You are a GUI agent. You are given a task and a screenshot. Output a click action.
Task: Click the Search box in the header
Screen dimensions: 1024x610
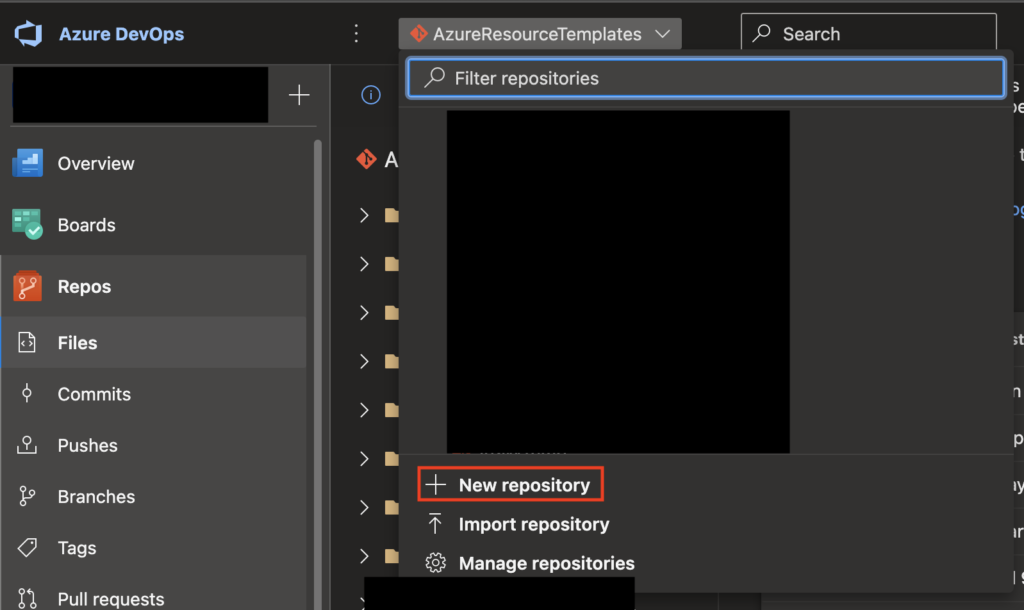tap(869, 34)
